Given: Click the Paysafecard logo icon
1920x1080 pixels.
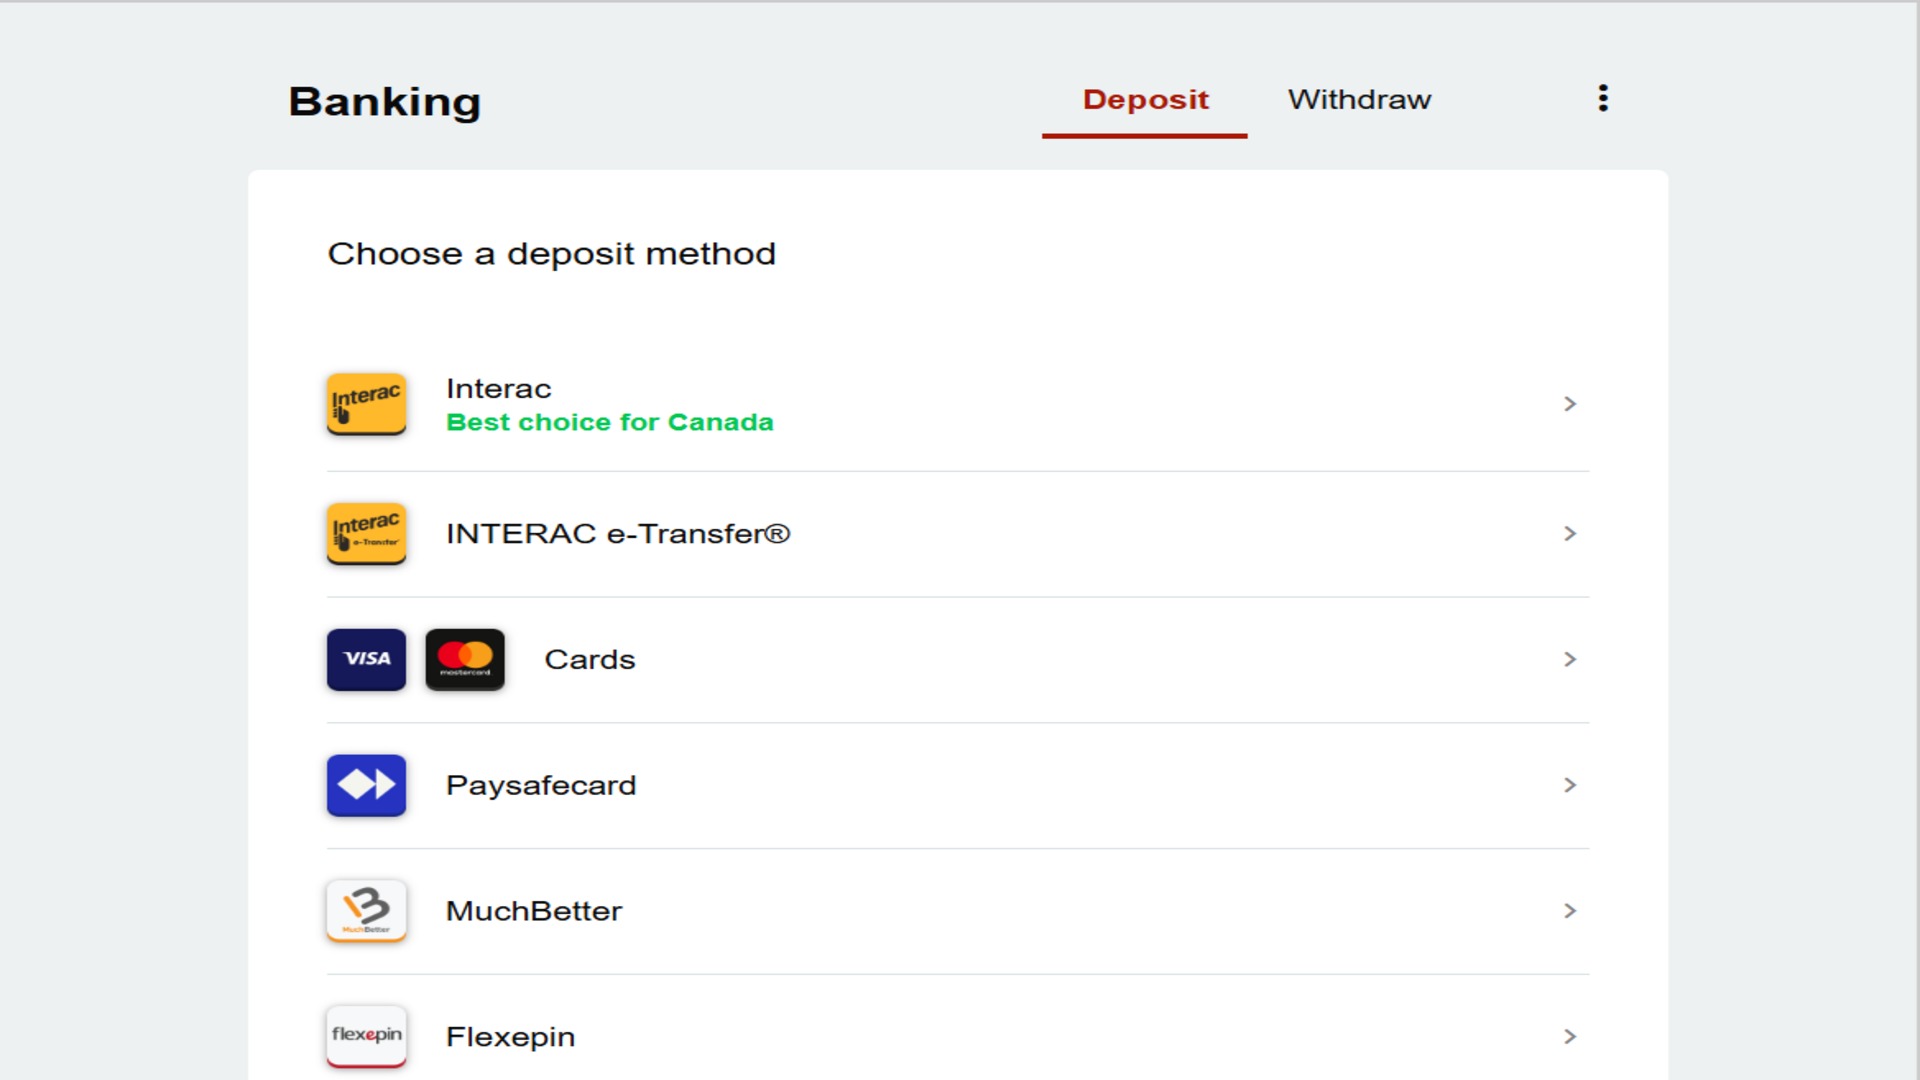Looking at the screenshot, I should click(x=366, y=786).
